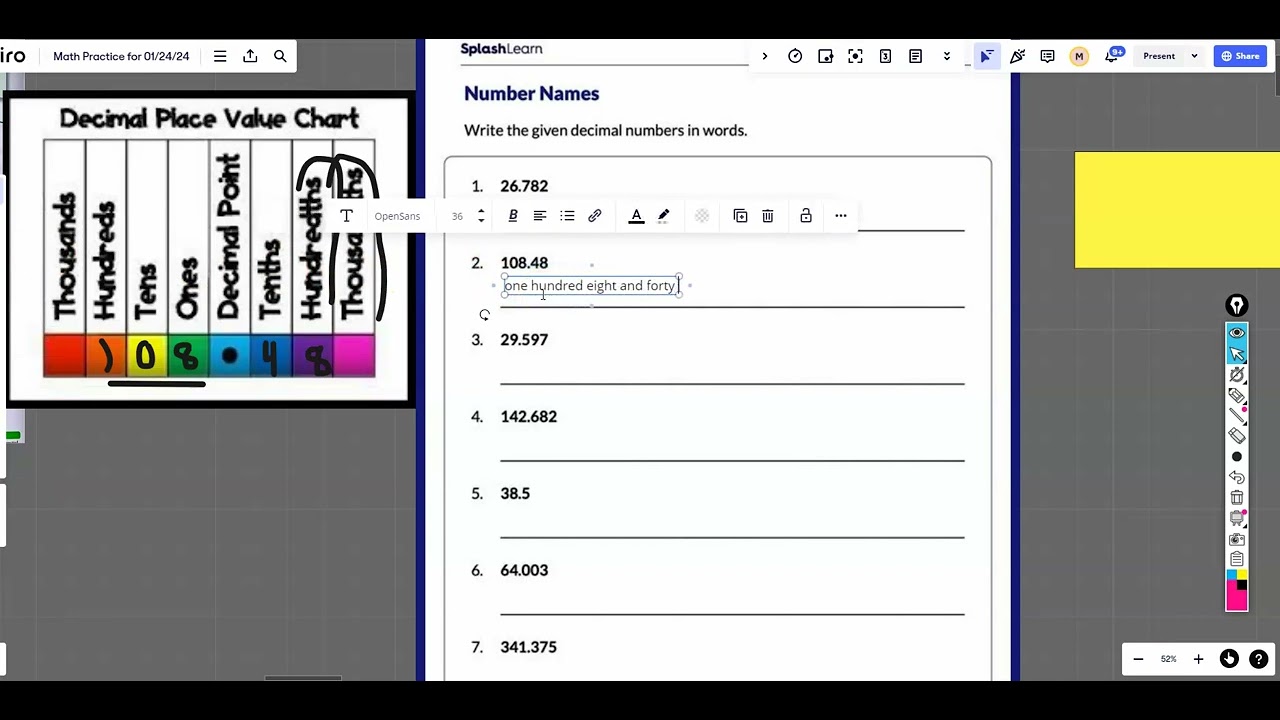
Task: Click the focus/capture frame icon in top toolbar
Action: tap(855, 56)
